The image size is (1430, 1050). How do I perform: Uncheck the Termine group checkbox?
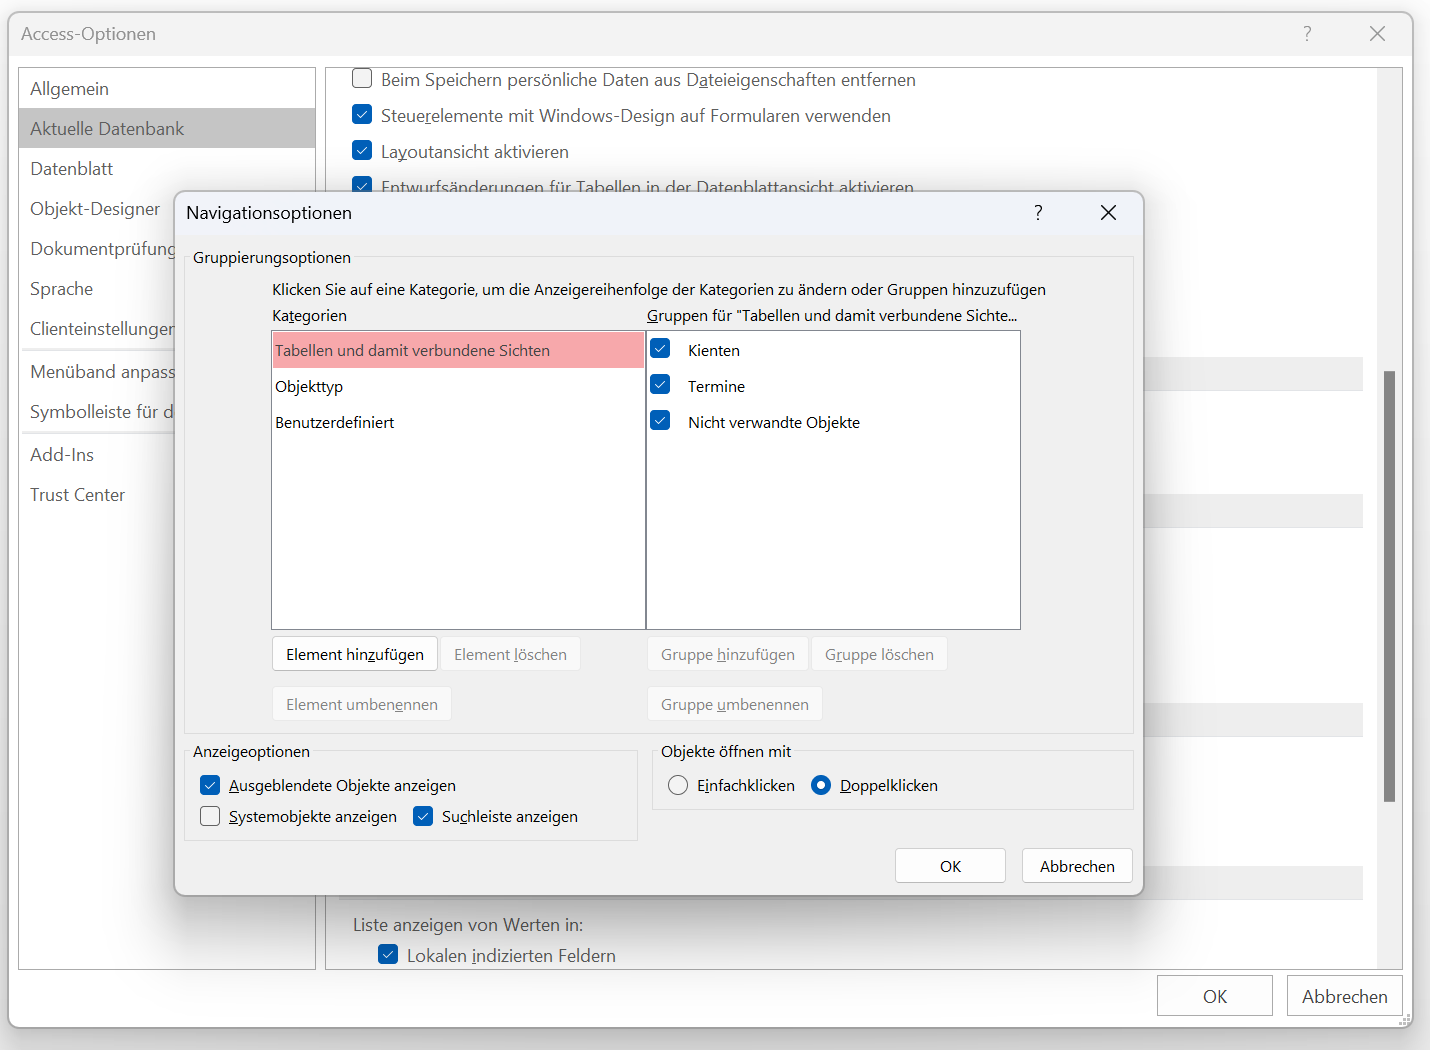660,385
